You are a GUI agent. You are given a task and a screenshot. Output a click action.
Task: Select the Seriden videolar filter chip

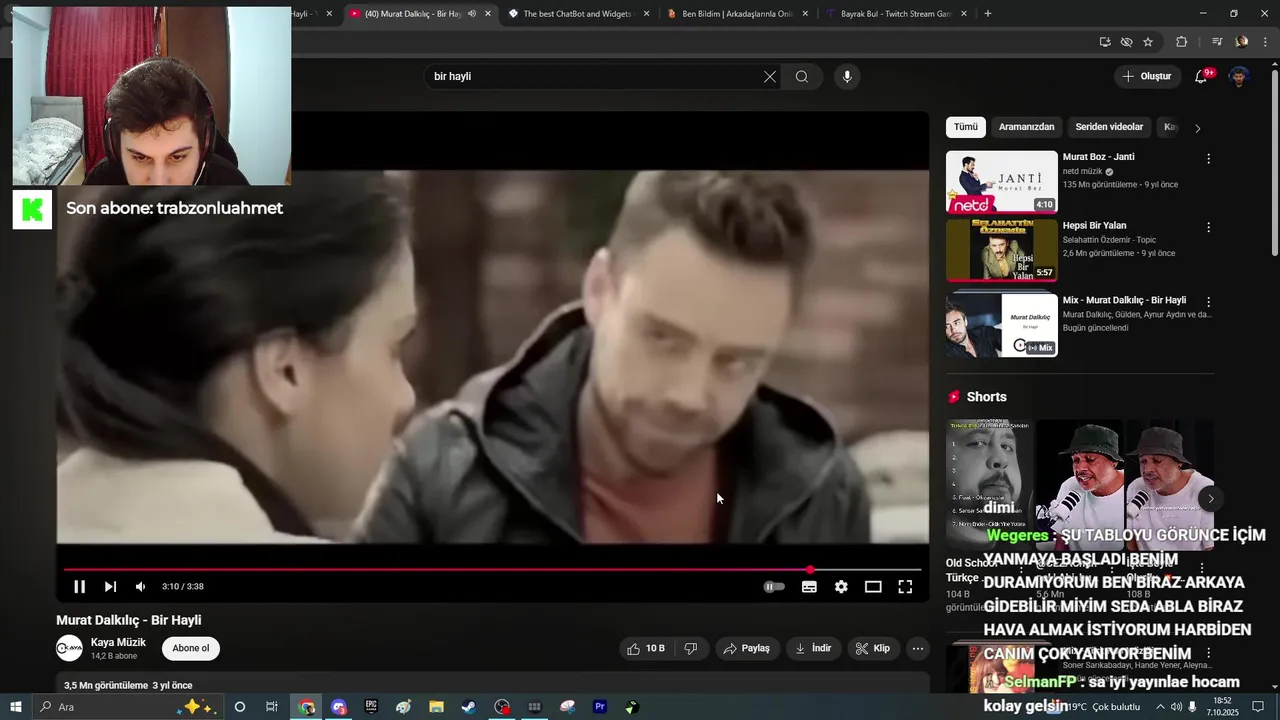click(x=1109, y=127)
